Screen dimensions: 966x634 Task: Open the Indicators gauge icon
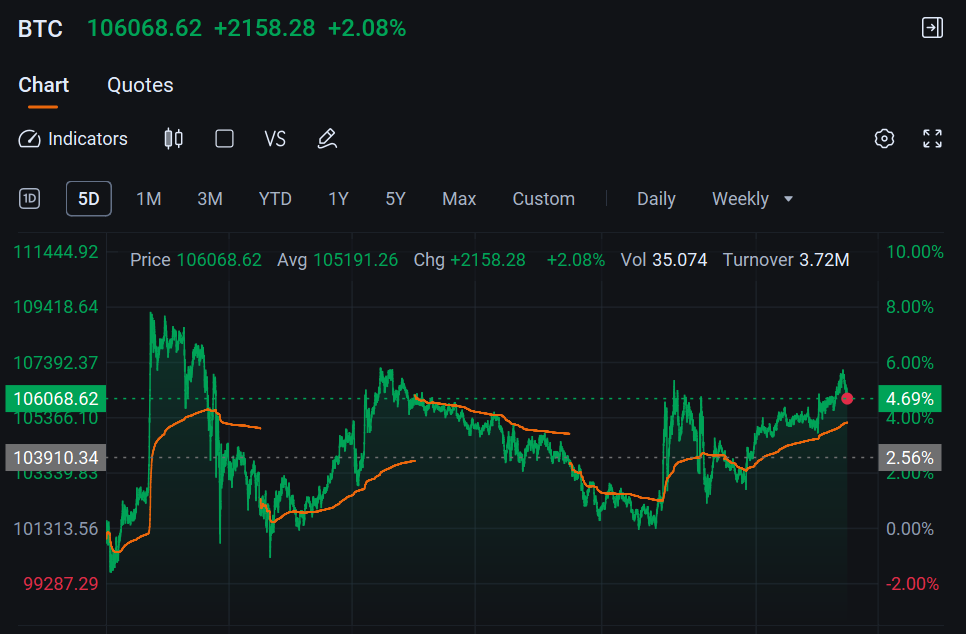29,139
